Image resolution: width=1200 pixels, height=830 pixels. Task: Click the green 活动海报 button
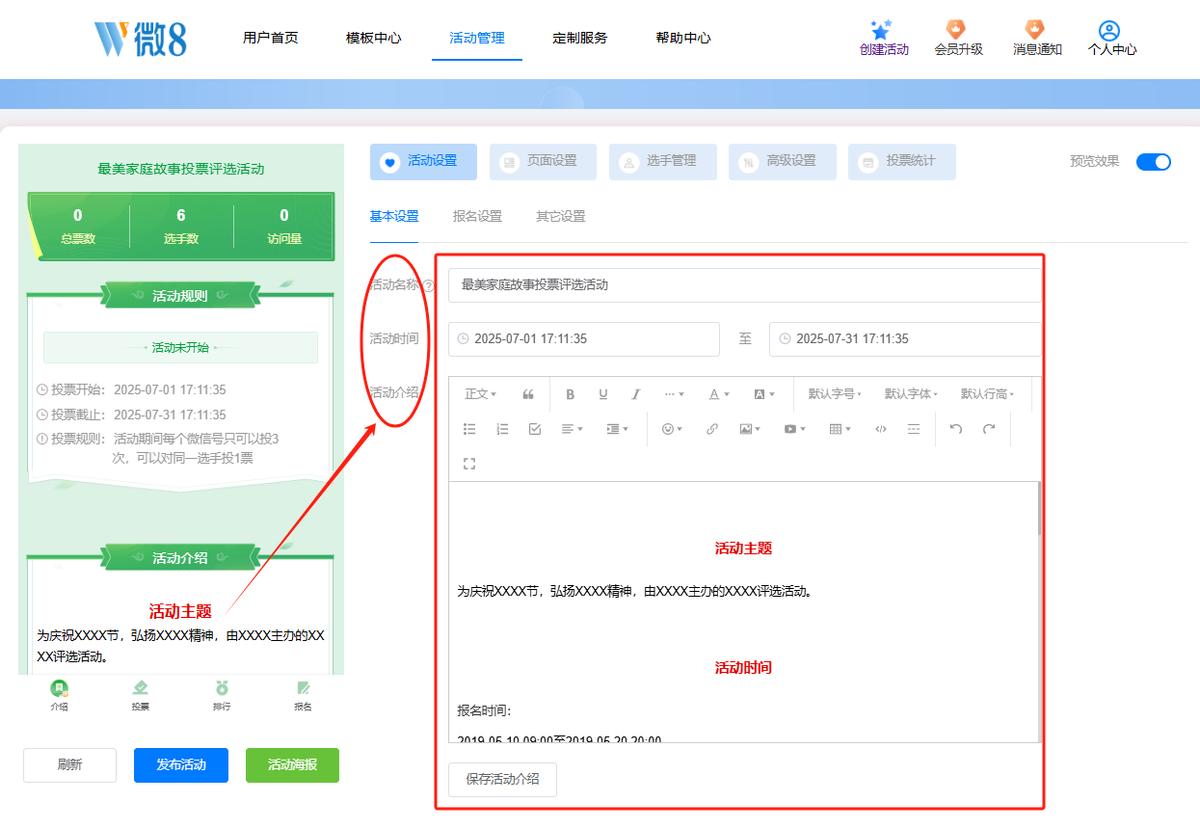click(292, 765)
